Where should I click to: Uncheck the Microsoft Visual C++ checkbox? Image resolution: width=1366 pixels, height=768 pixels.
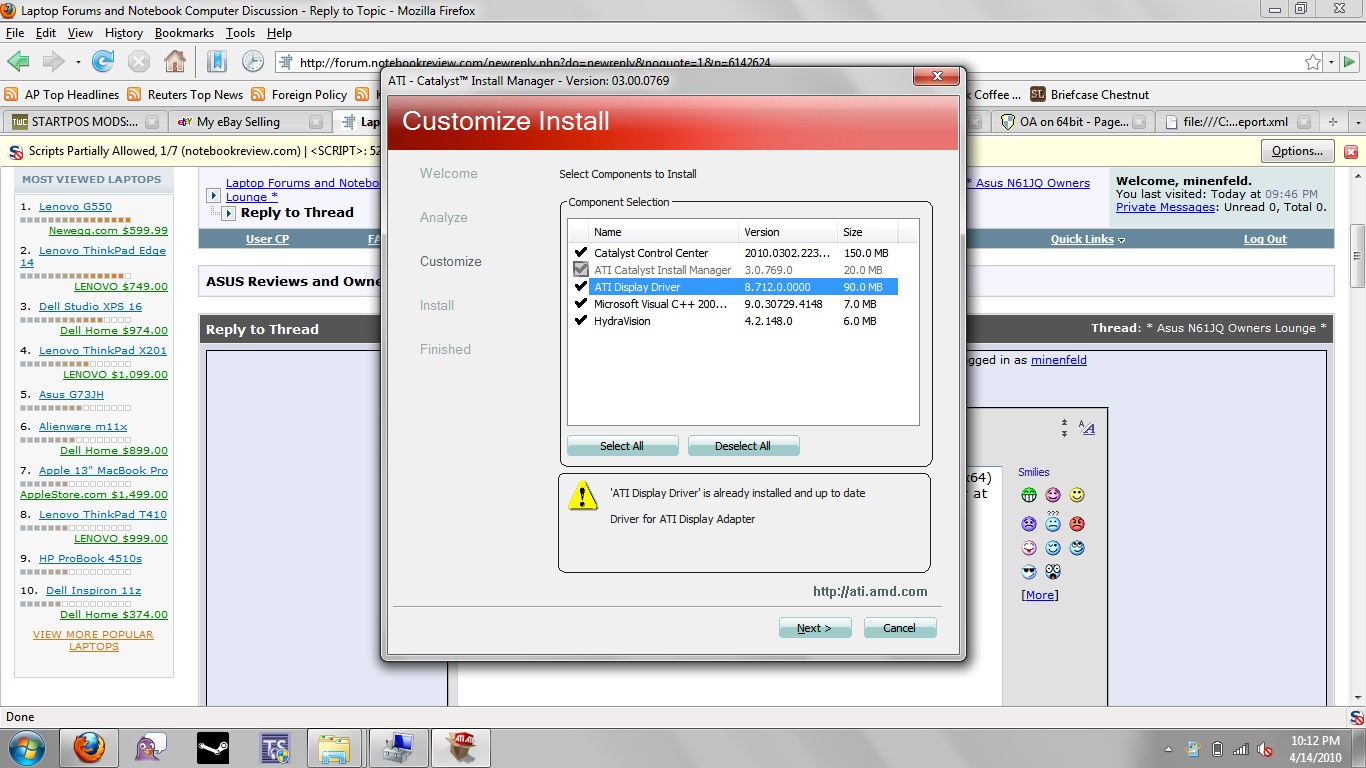tap(580, 304)
